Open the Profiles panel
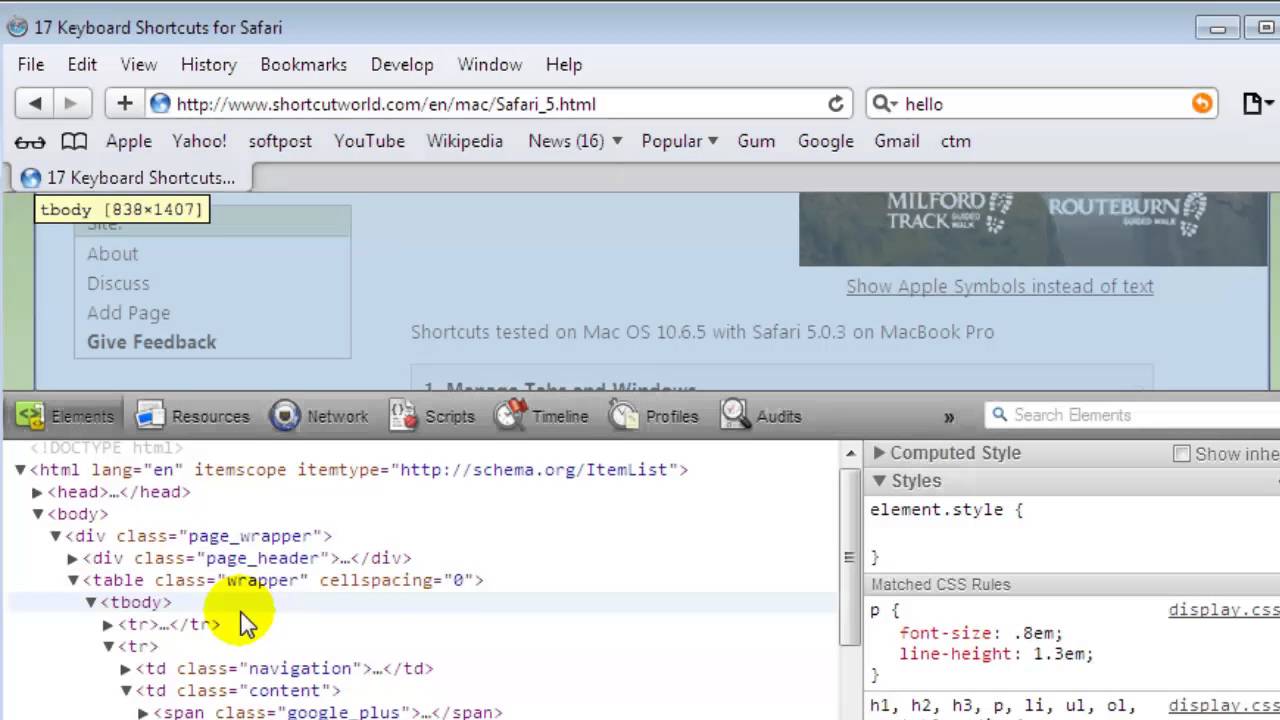Screen dimensions: 1280x720 pos(654,416)
